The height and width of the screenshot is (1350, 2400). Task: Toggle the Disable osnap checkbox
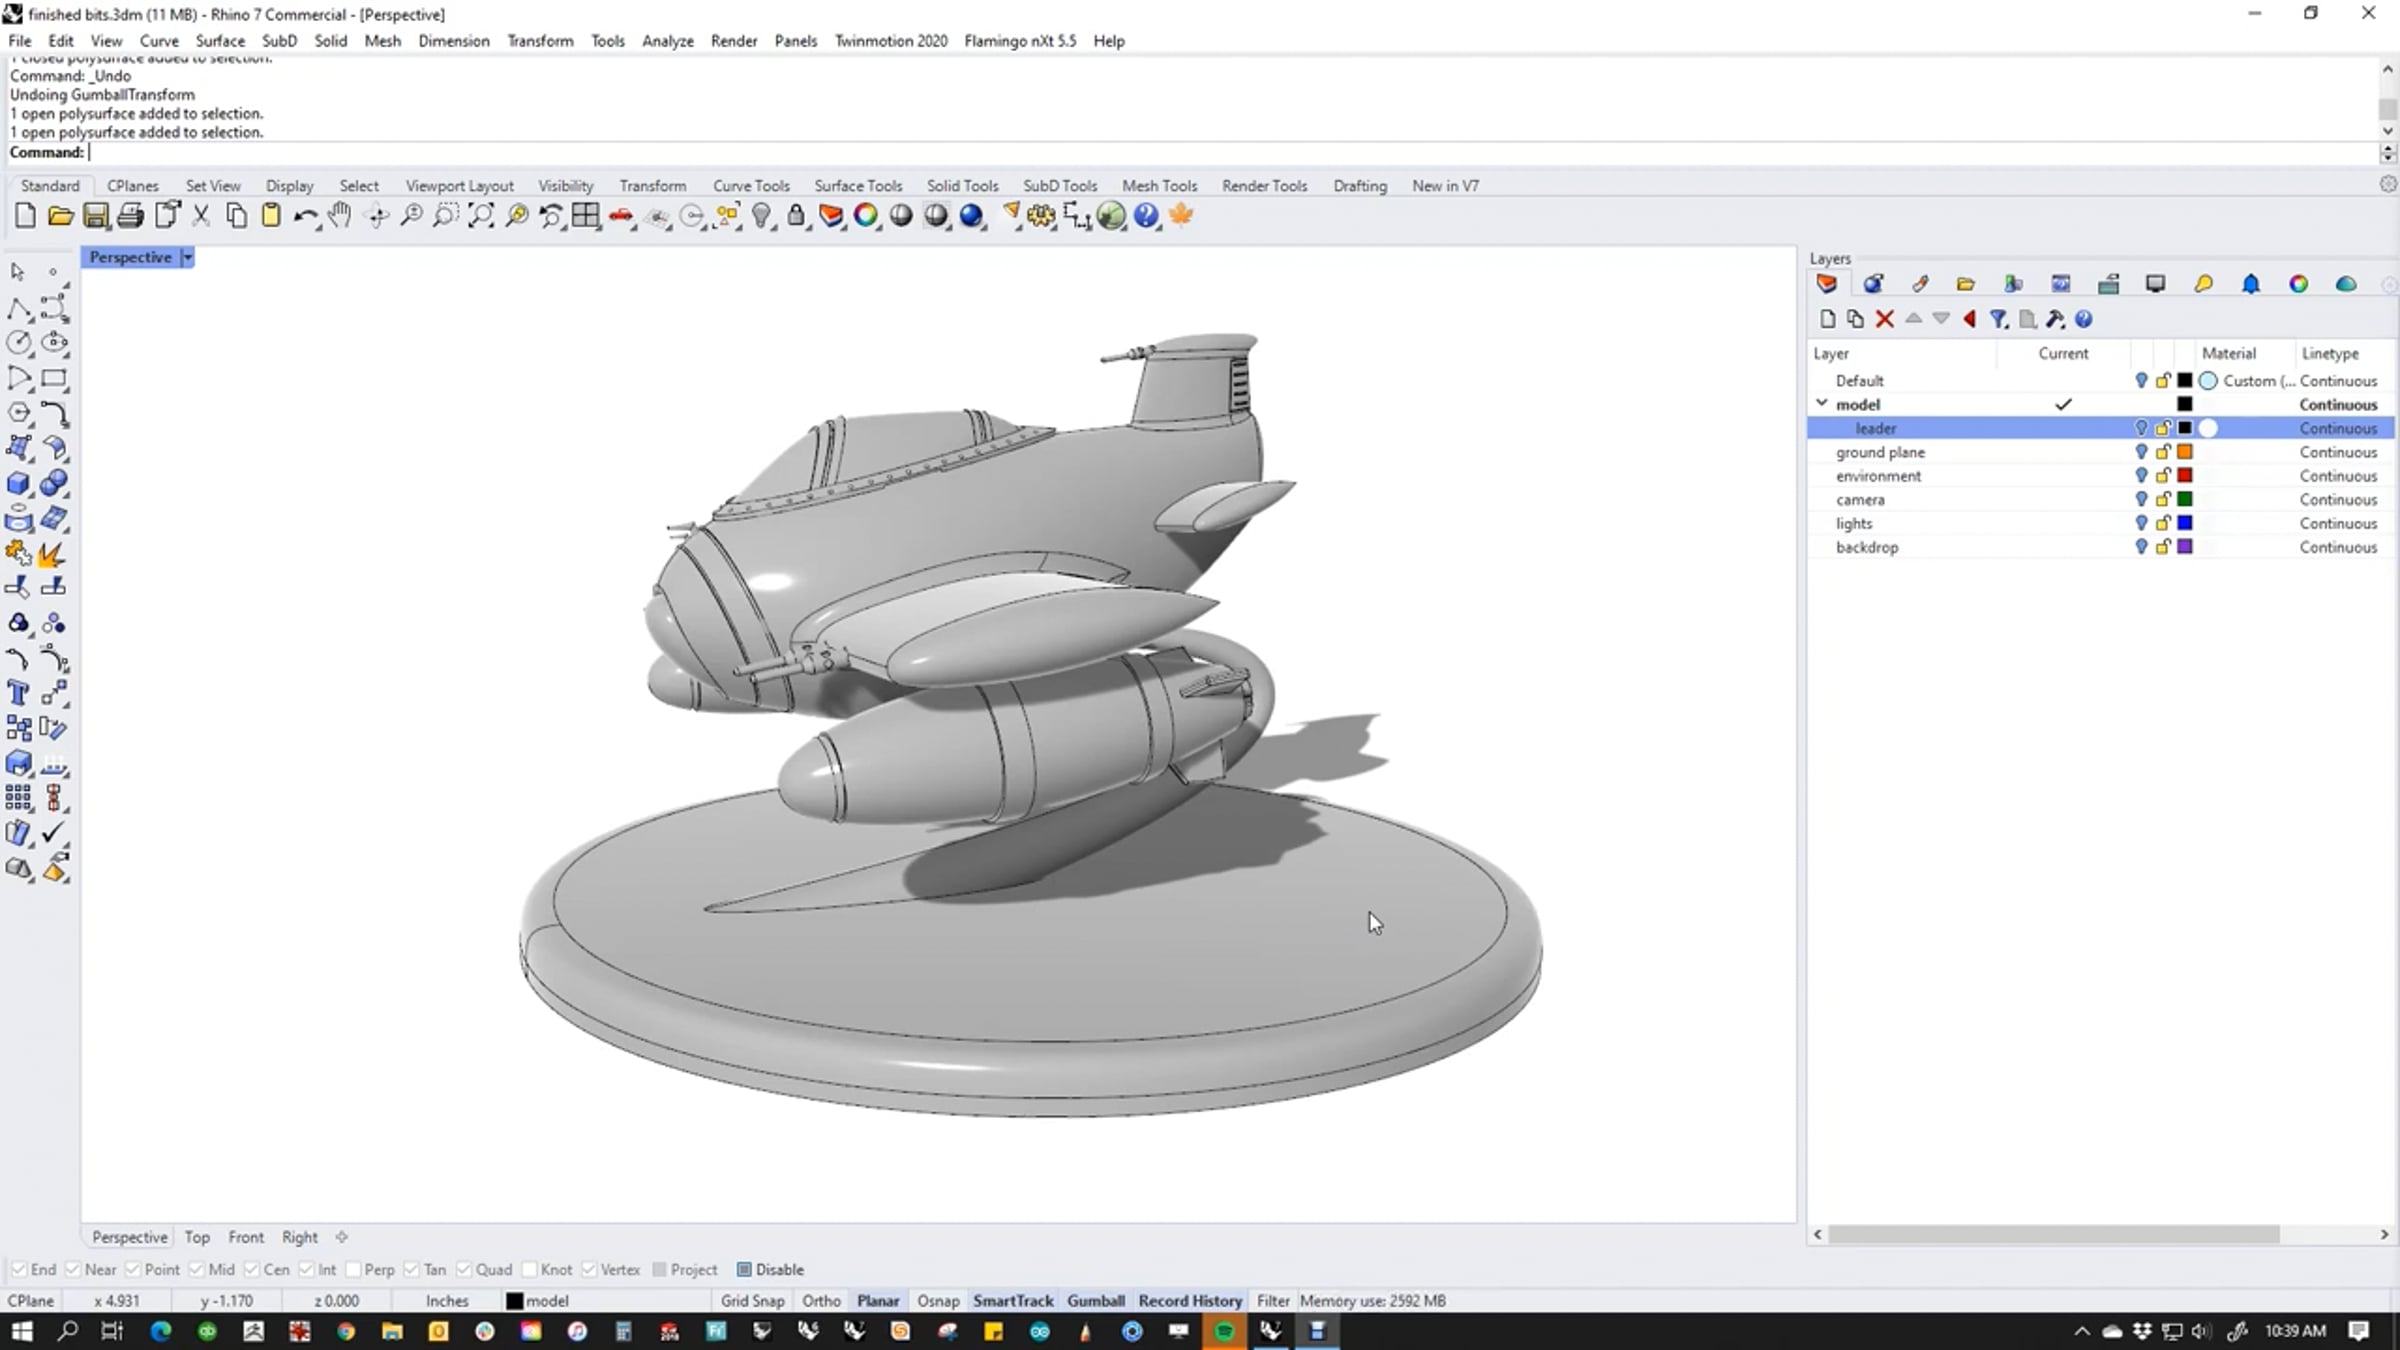pyautogui.click(x=744, y=1269)
